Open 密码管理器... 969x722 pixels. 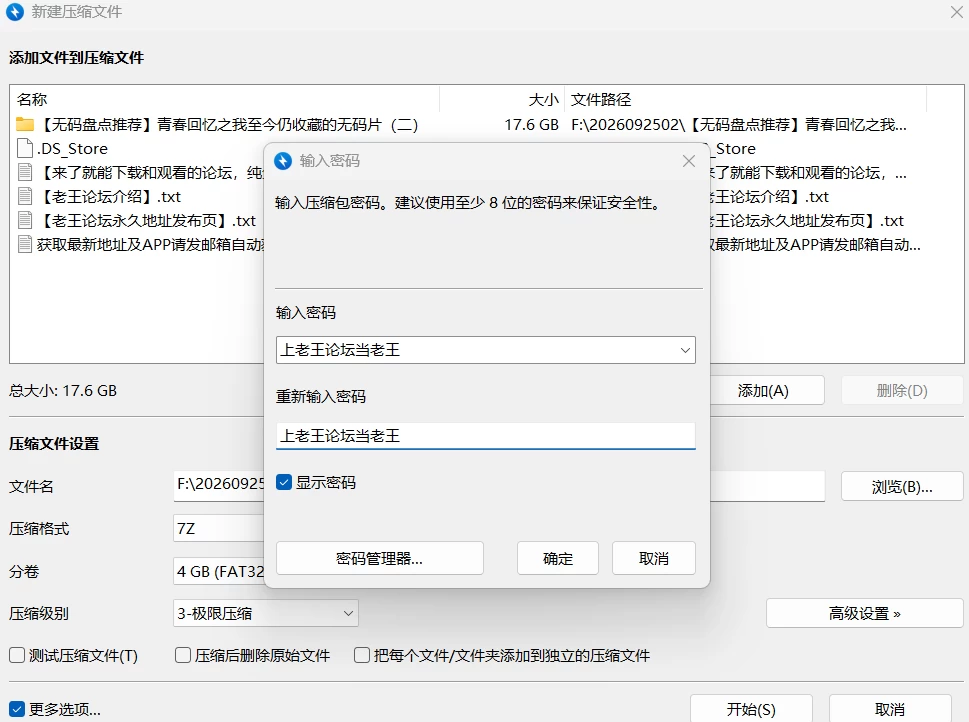tap(379, 558)
